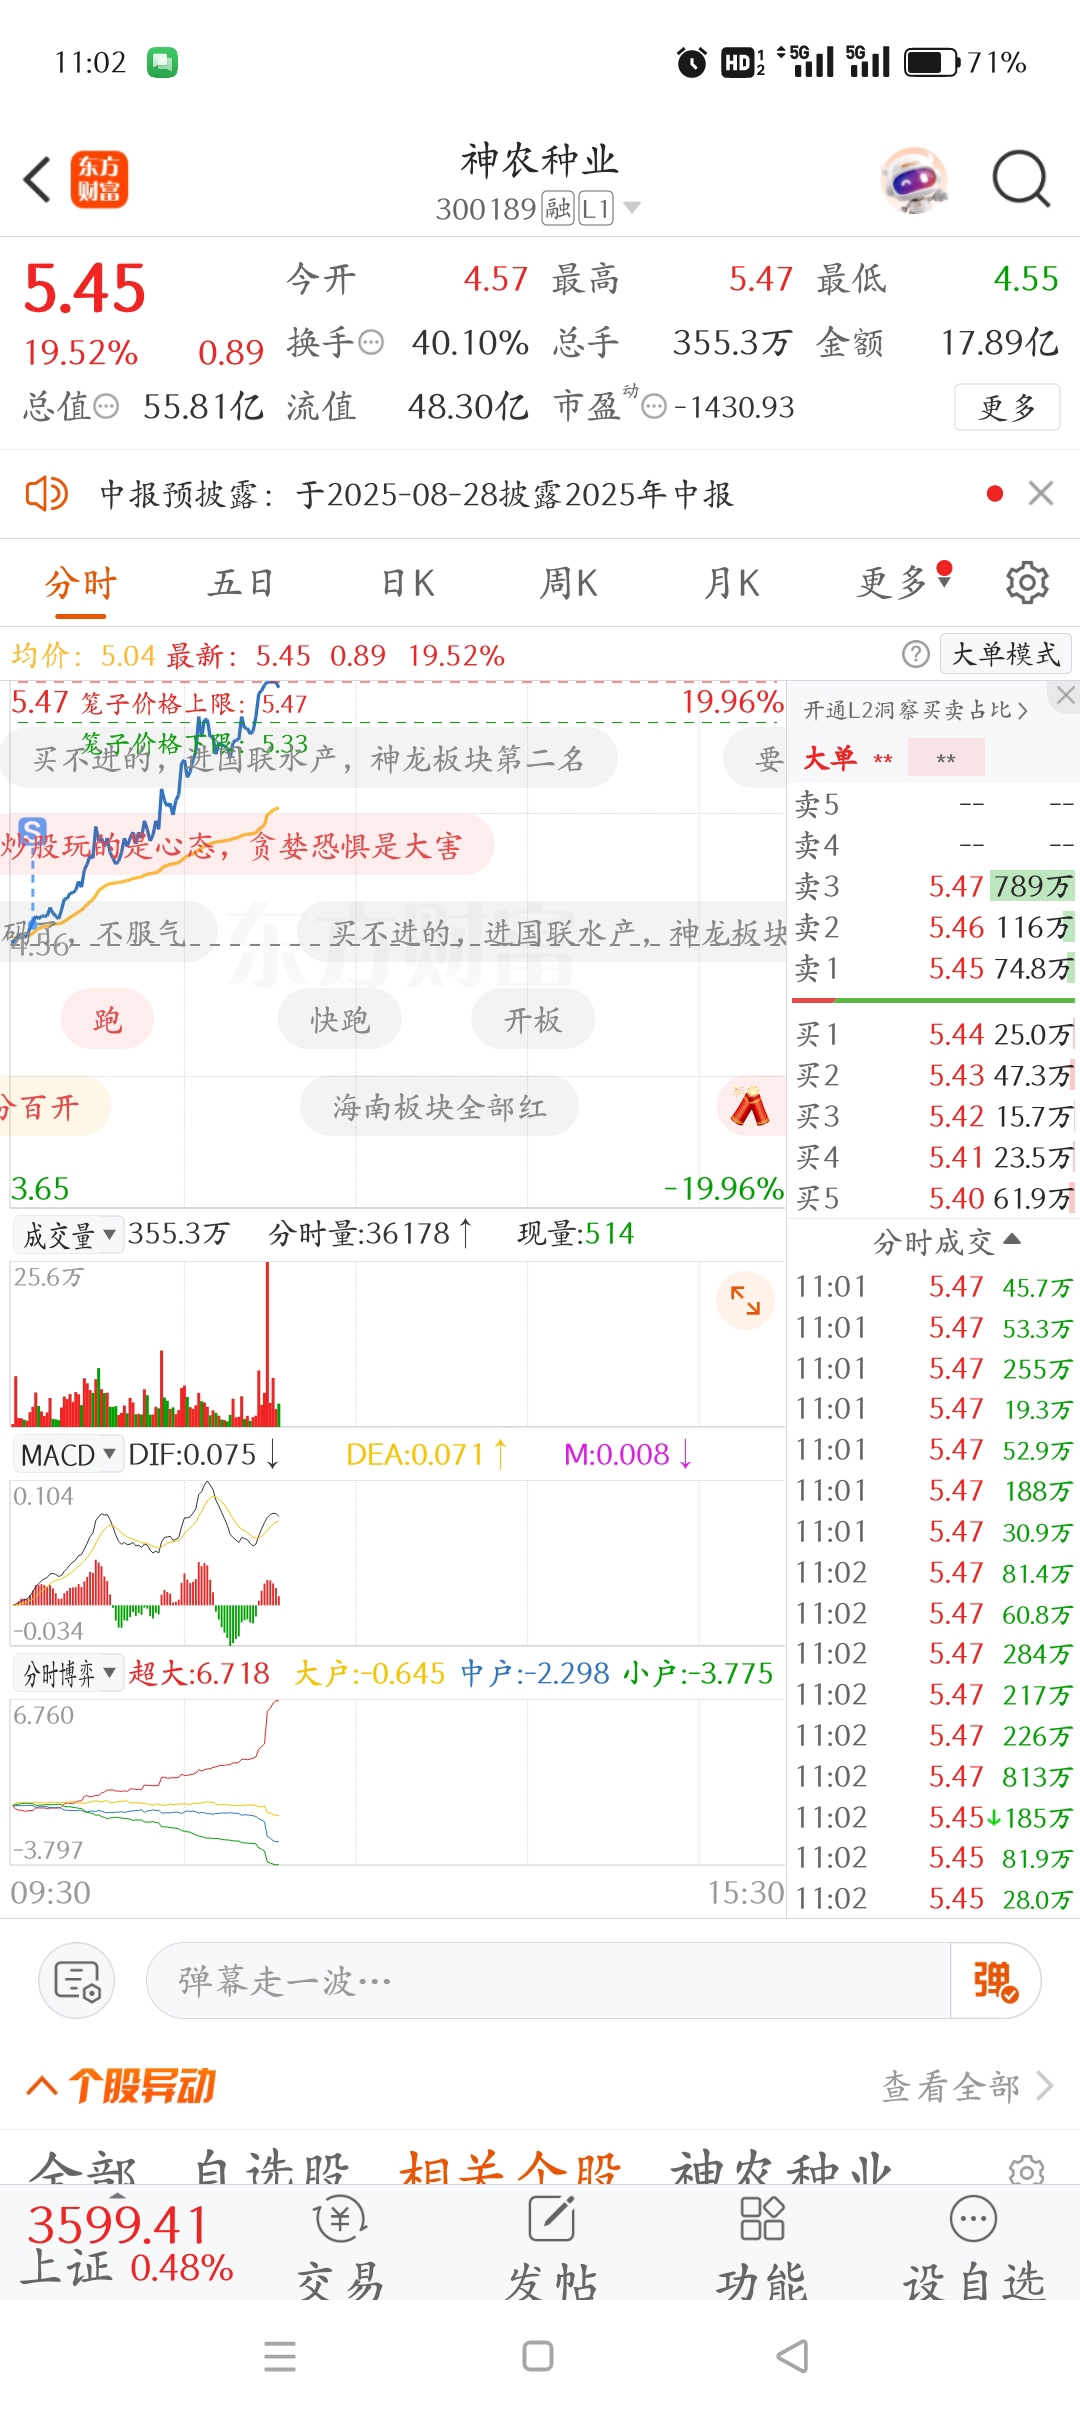Tap the 11:02 5.47 813万 trade row
Screen dimensions: 1080x2412
coord(934,1776)
